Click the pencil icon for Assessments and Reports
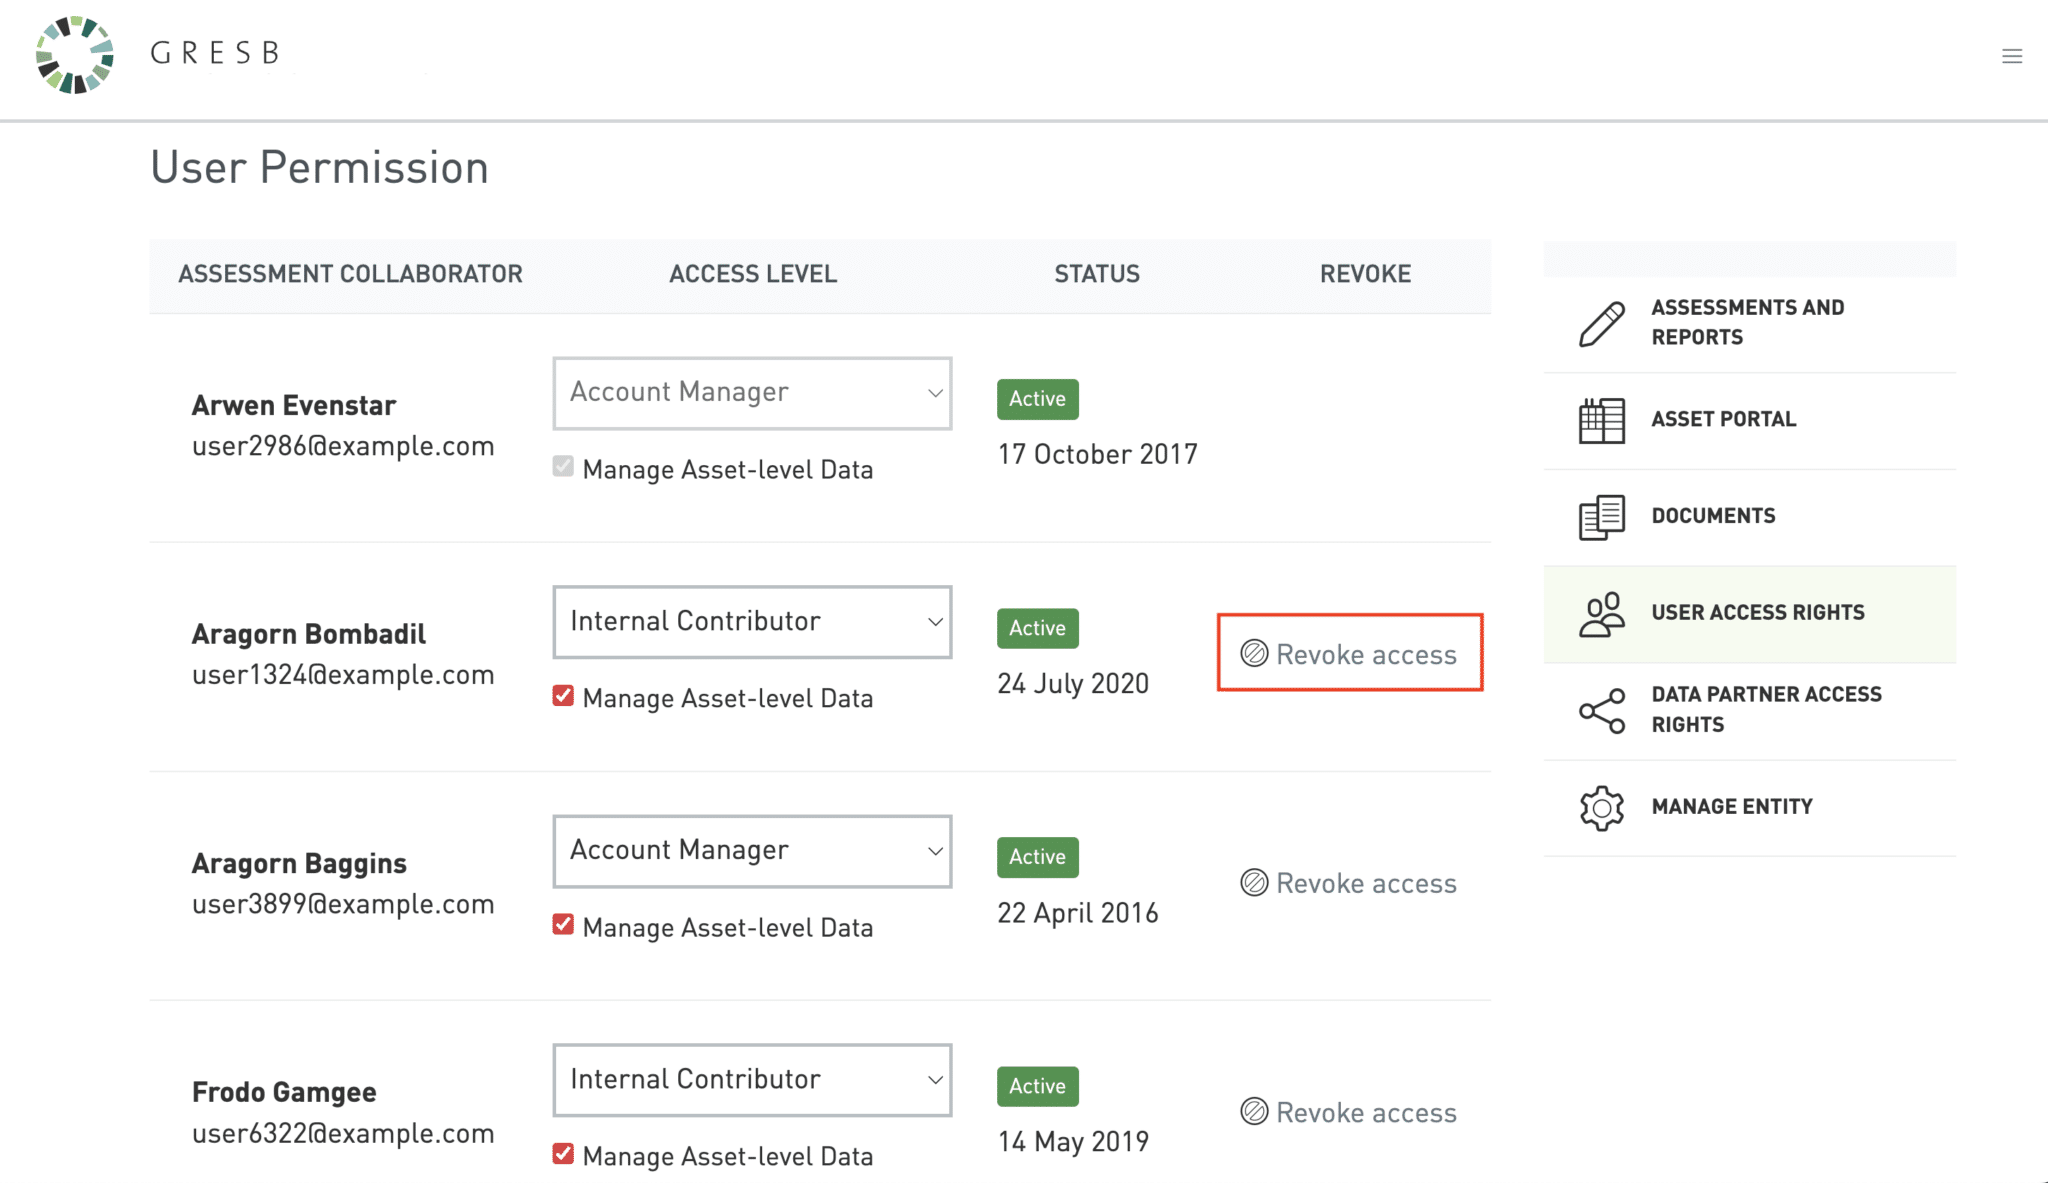 [x=1601, y=324]
